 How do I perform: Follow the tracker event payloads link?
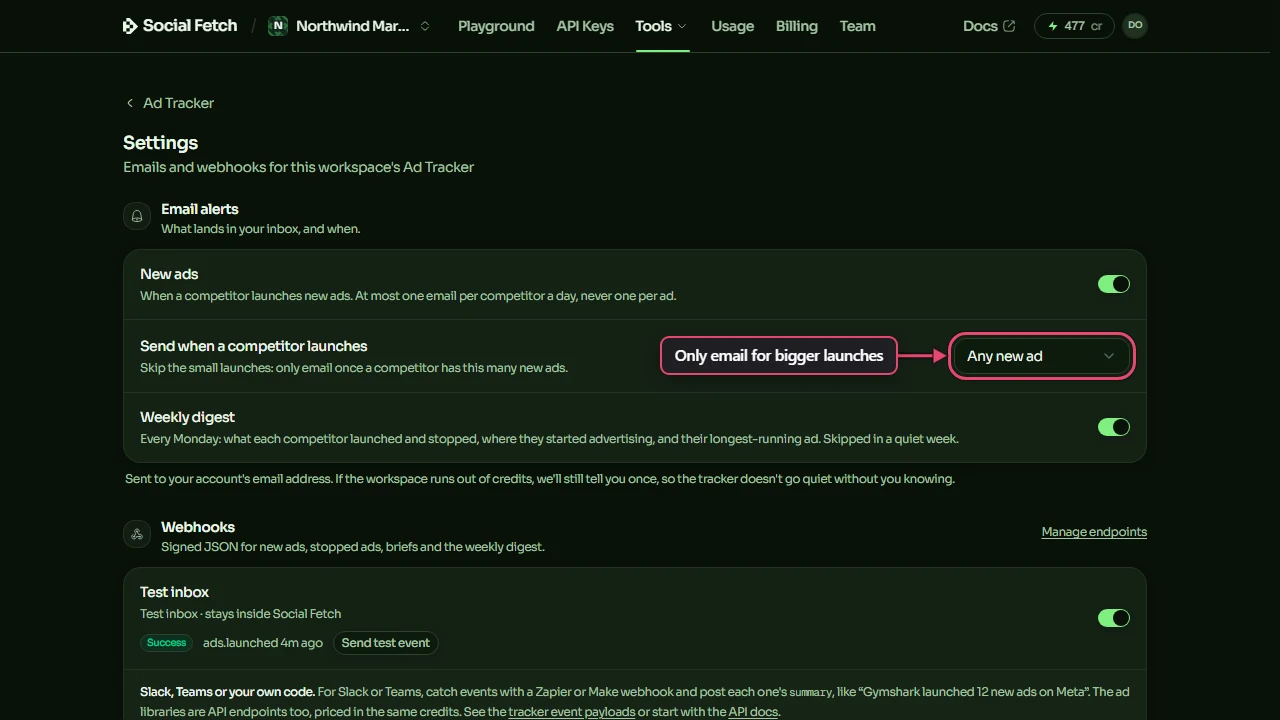click(572, 712)
